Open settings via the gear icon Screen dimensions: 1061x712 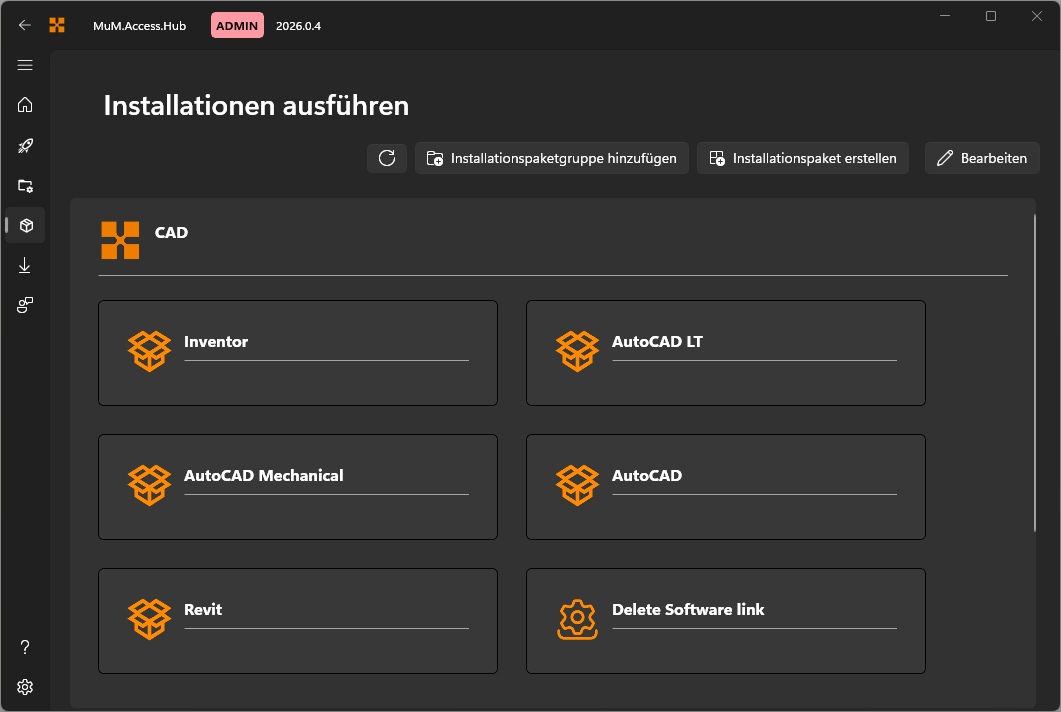[x=25, y=687]
